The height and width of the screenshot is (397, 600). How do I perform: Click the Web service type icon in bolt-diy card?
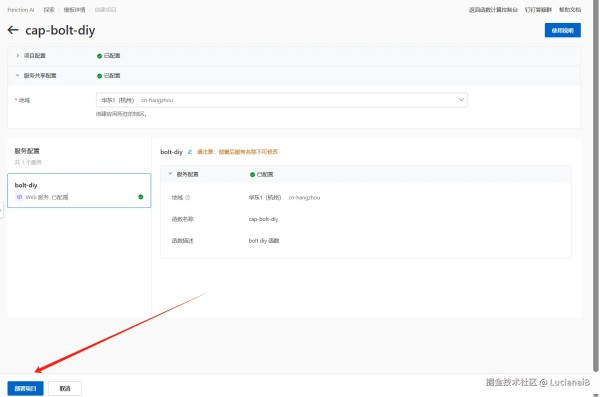20,197
